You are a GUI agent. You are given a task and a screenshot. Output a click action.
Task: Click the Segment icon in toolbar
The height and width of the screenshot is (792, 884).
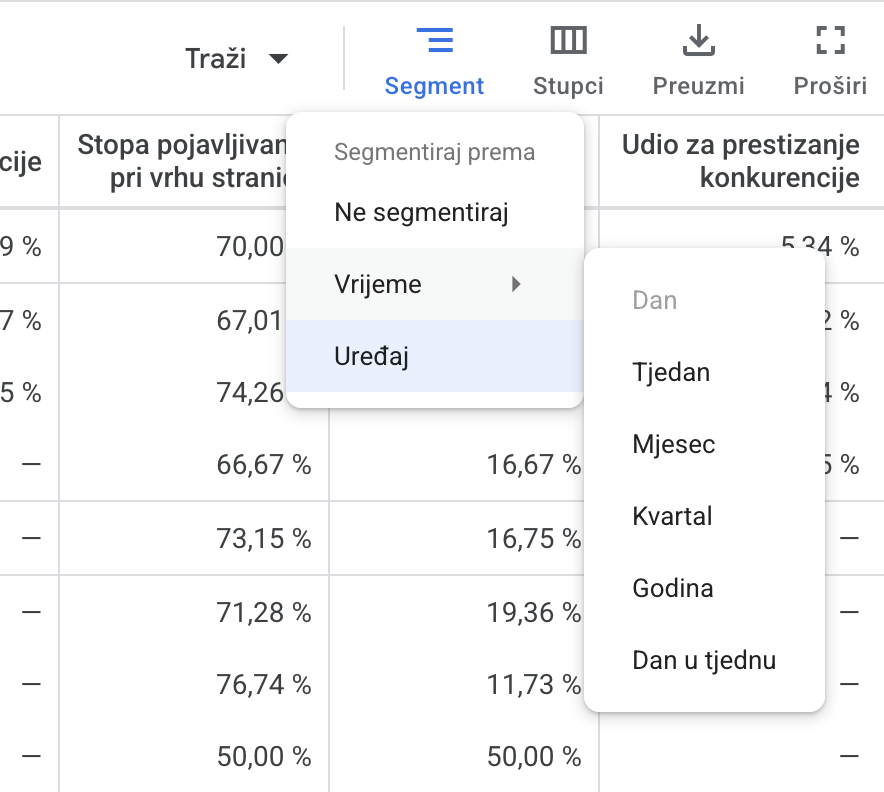pos(434,41)
